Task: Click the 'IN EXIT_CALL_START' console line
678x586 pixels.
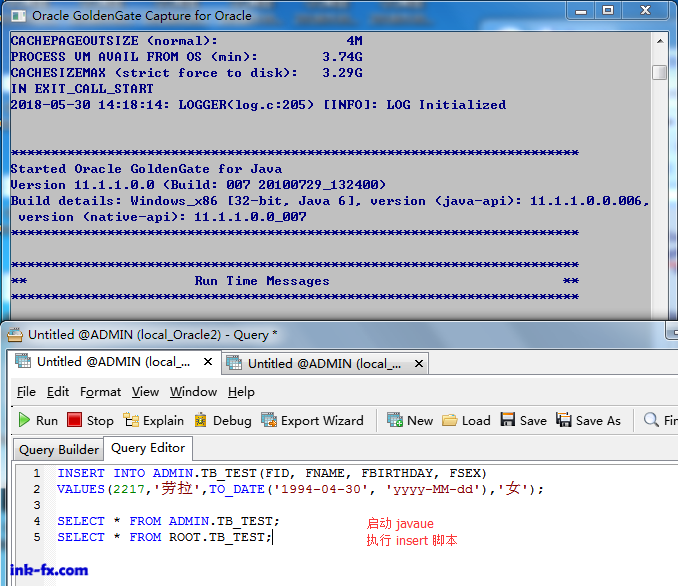Action: [x=82, y=89]
